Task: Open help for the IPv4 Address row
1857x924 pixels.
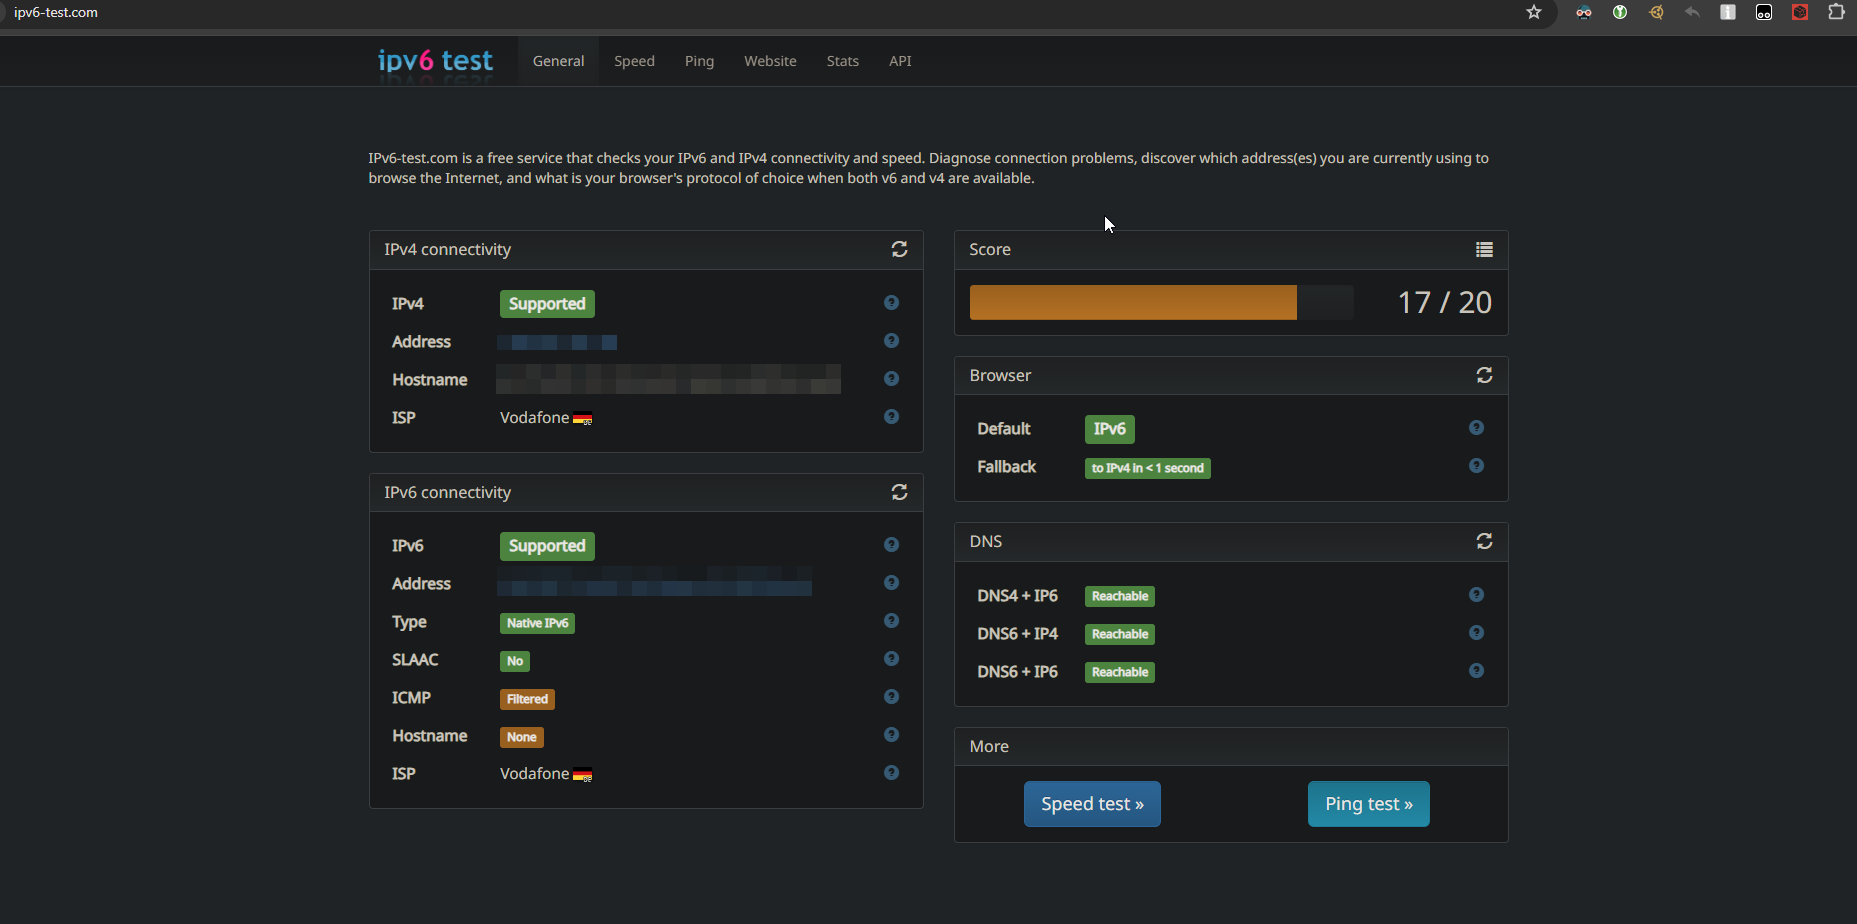Action: pyautogui.click(x=891, y=341)
